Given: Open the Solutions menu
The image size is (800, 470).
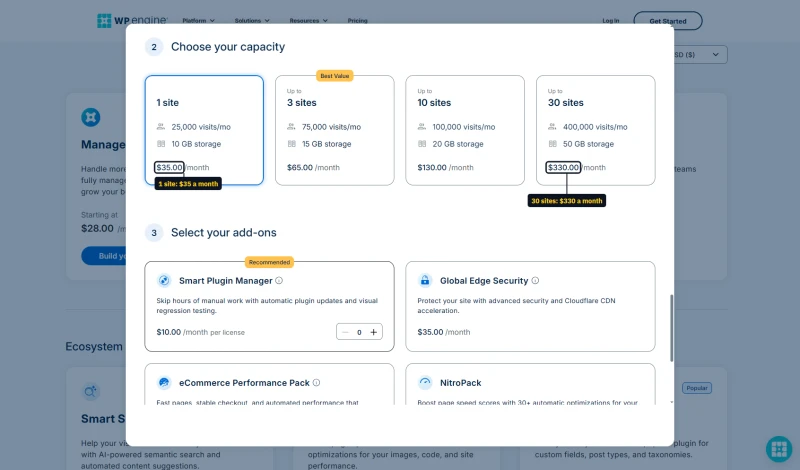Looking at the screenshot, I should [252, 21].
